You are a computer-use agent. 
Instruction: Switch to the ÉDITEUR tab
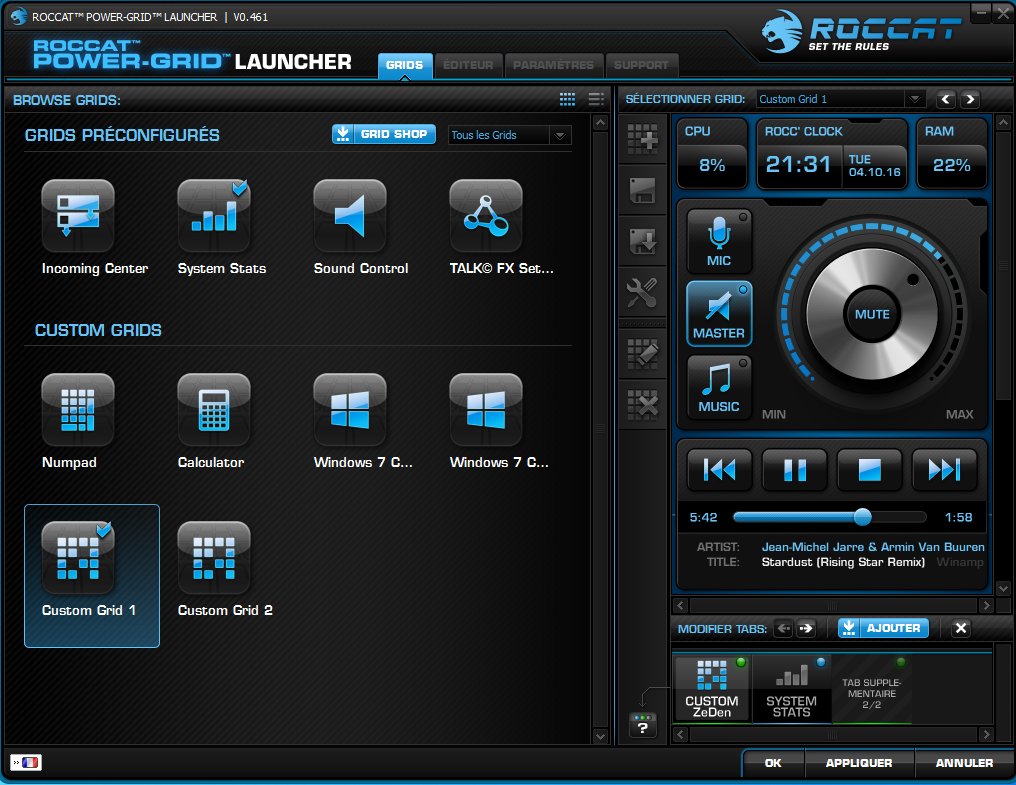tap(468, 66)
